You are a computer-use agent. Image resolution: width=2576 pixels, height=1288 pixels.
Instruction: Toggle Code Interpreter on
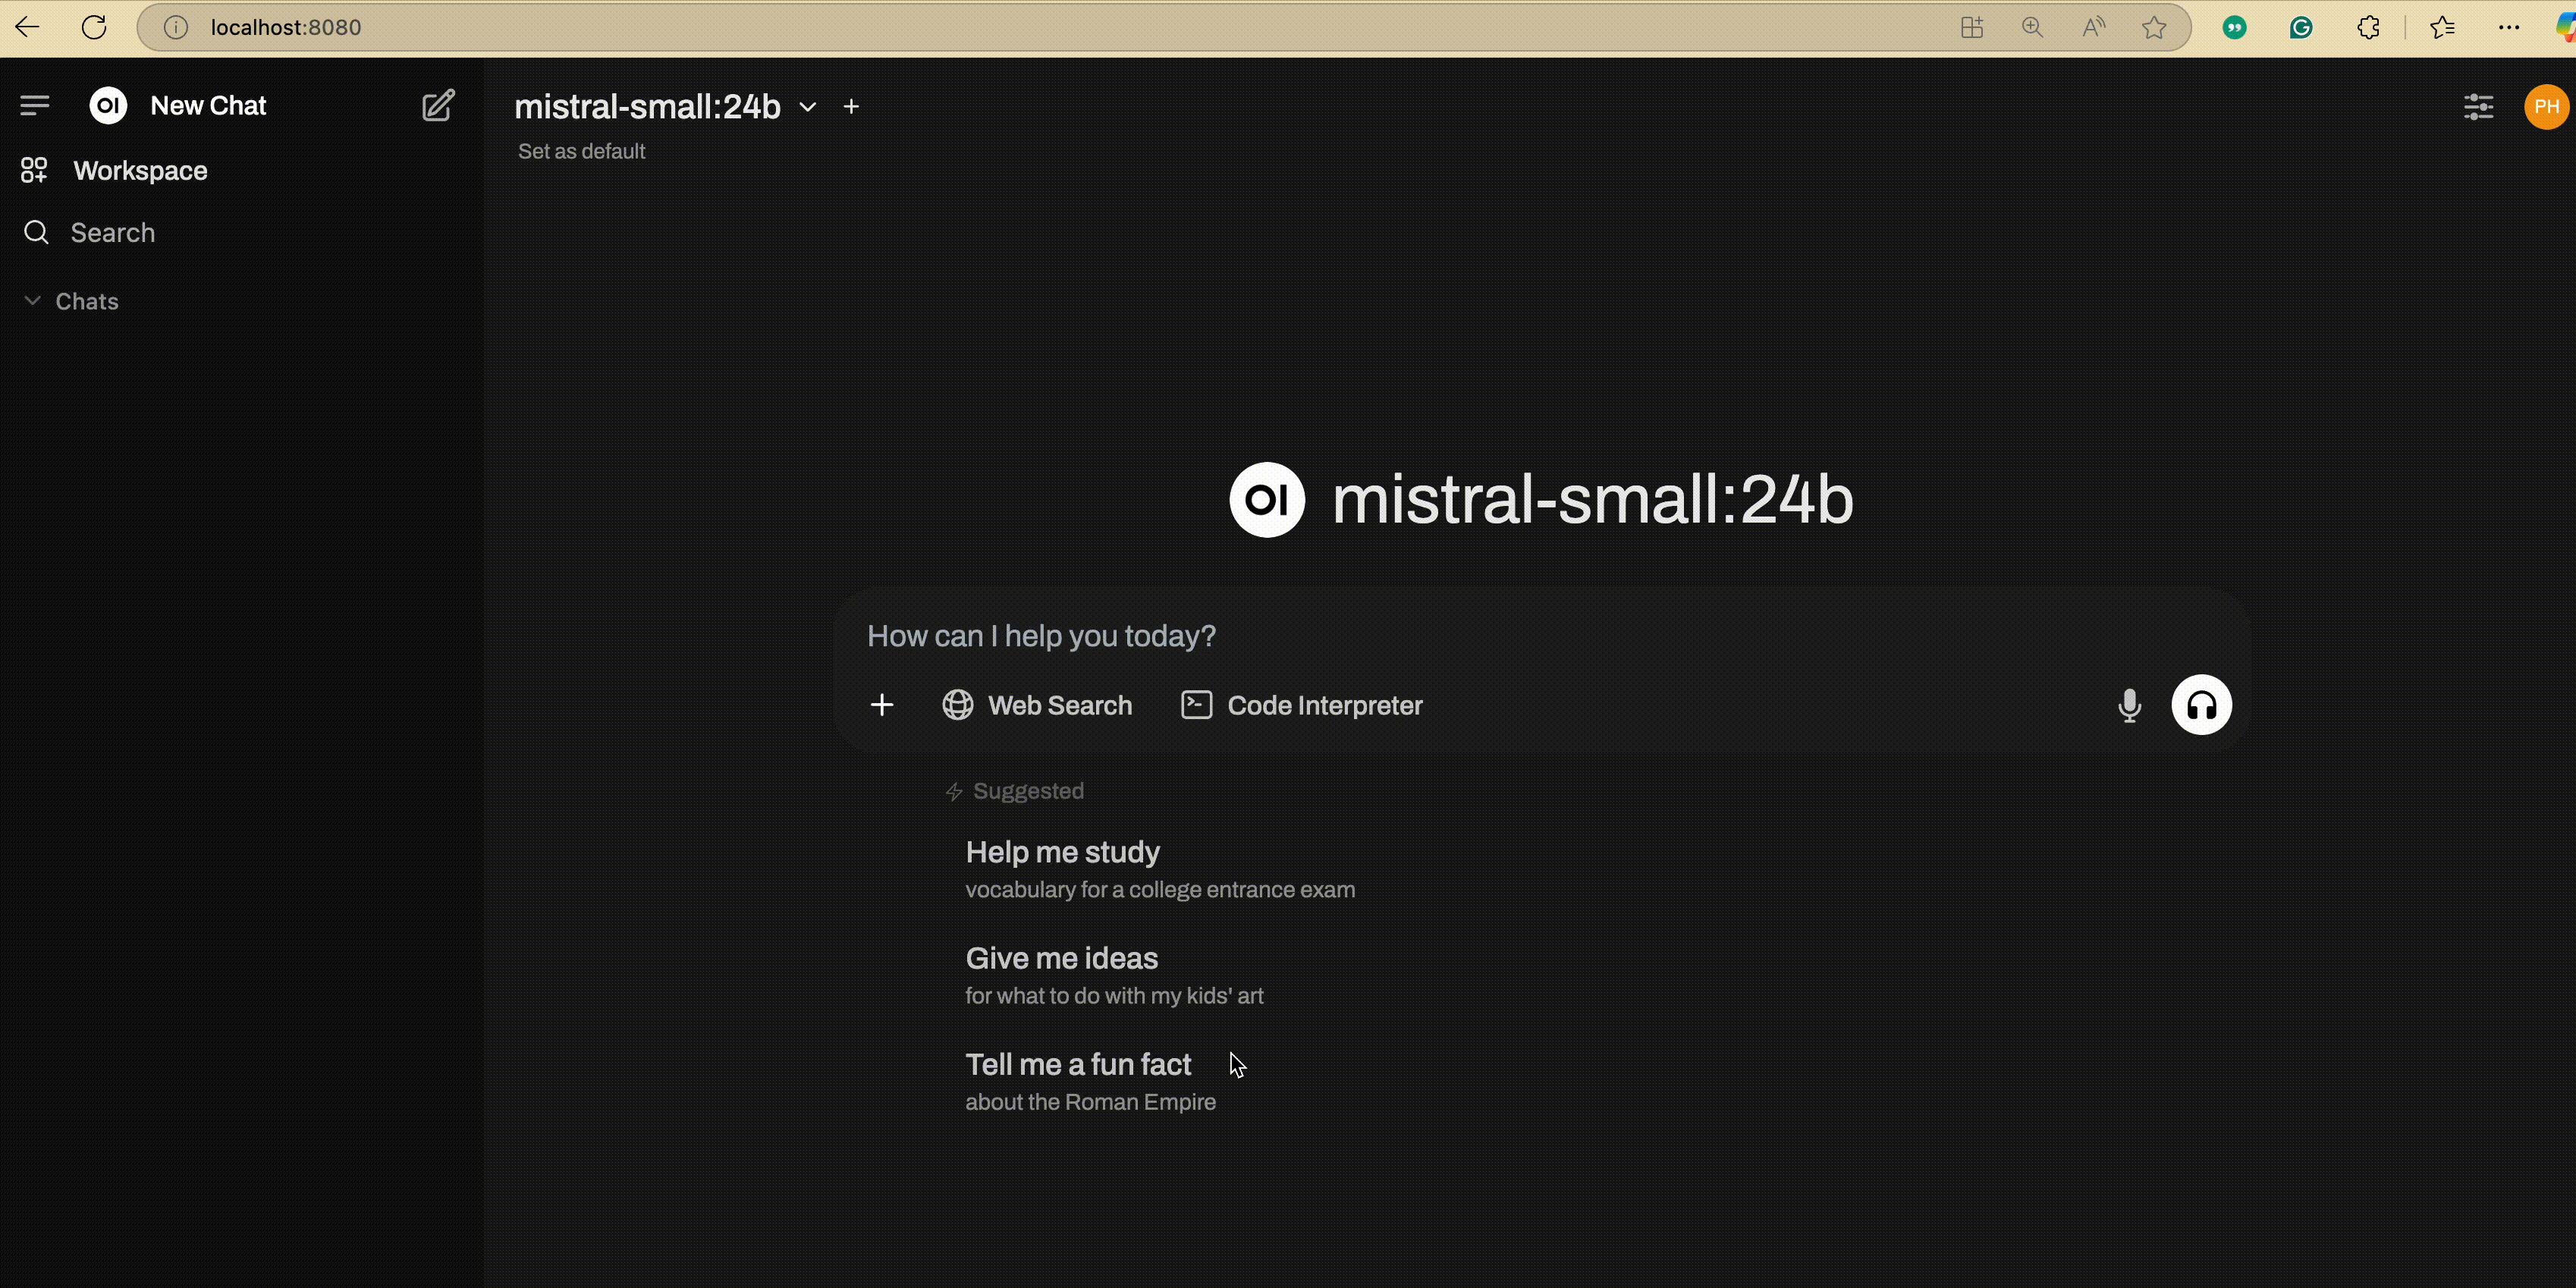pos(1302,705)
